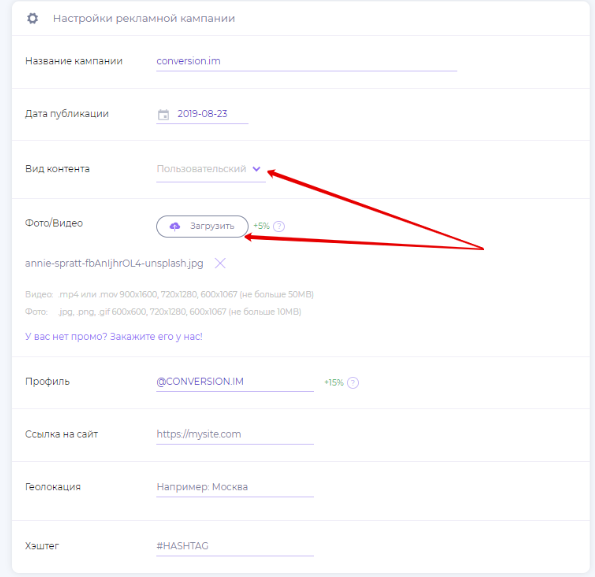Image resolution: width=595 pixels, height=577 pixels.
Task: Click the Настройки рекламной кампании heading
Action: pyautogui.click(x=144, y=19)
